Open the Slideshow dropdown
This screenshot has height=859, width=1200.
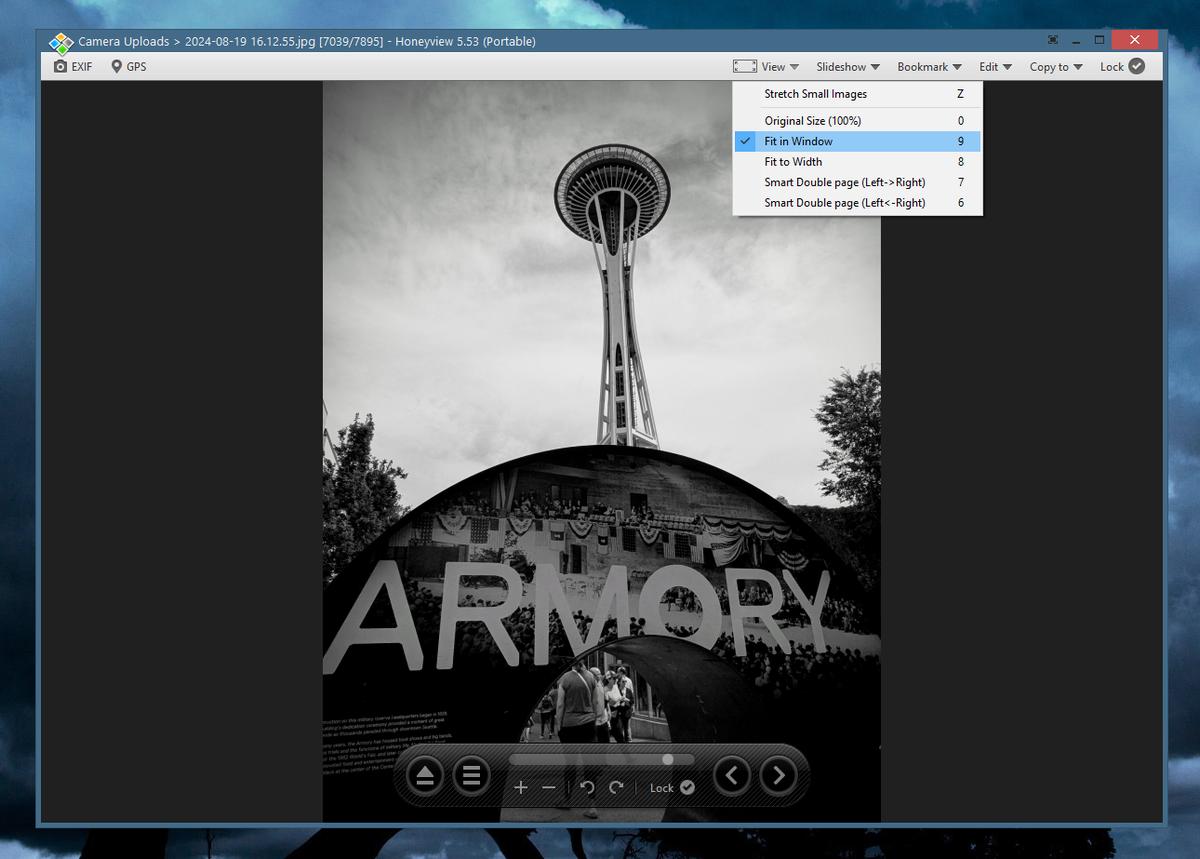[848, 67]
